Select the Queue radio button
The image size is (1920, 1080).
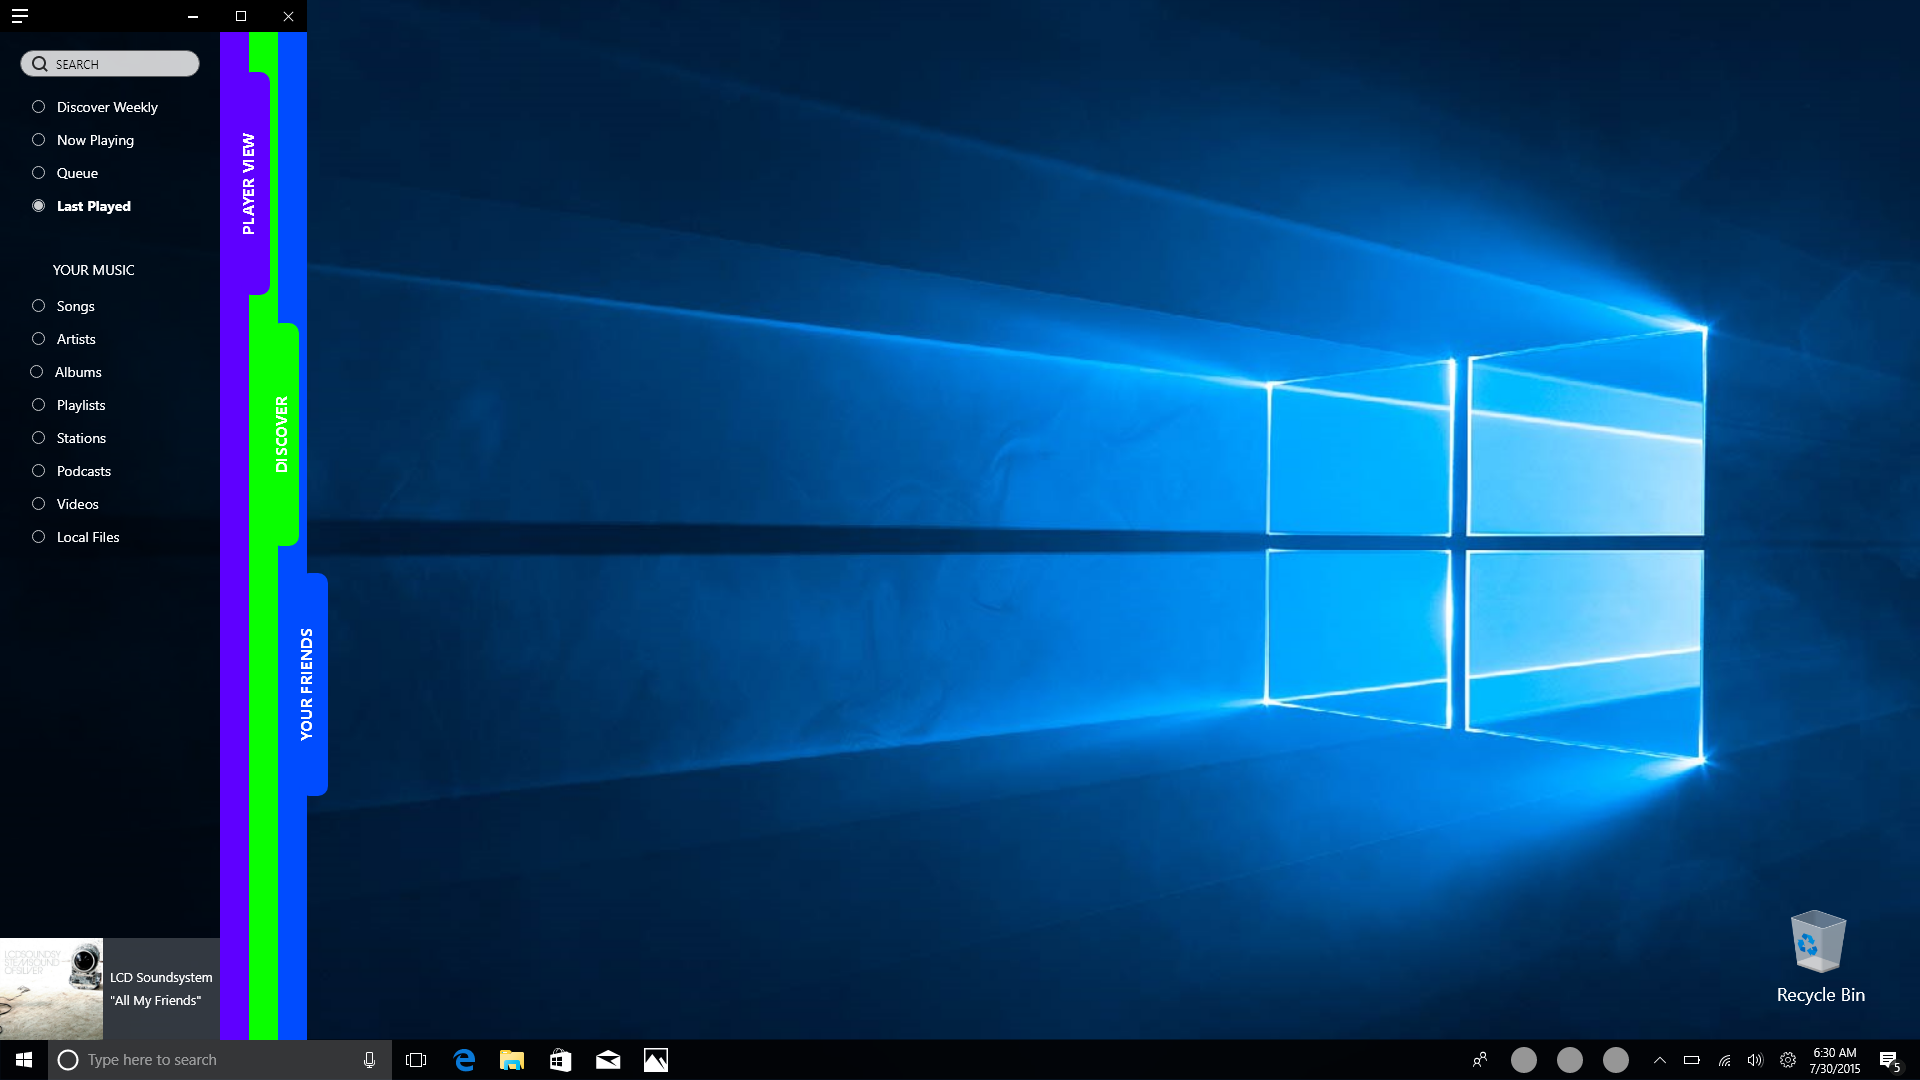[x=39, y=173]
